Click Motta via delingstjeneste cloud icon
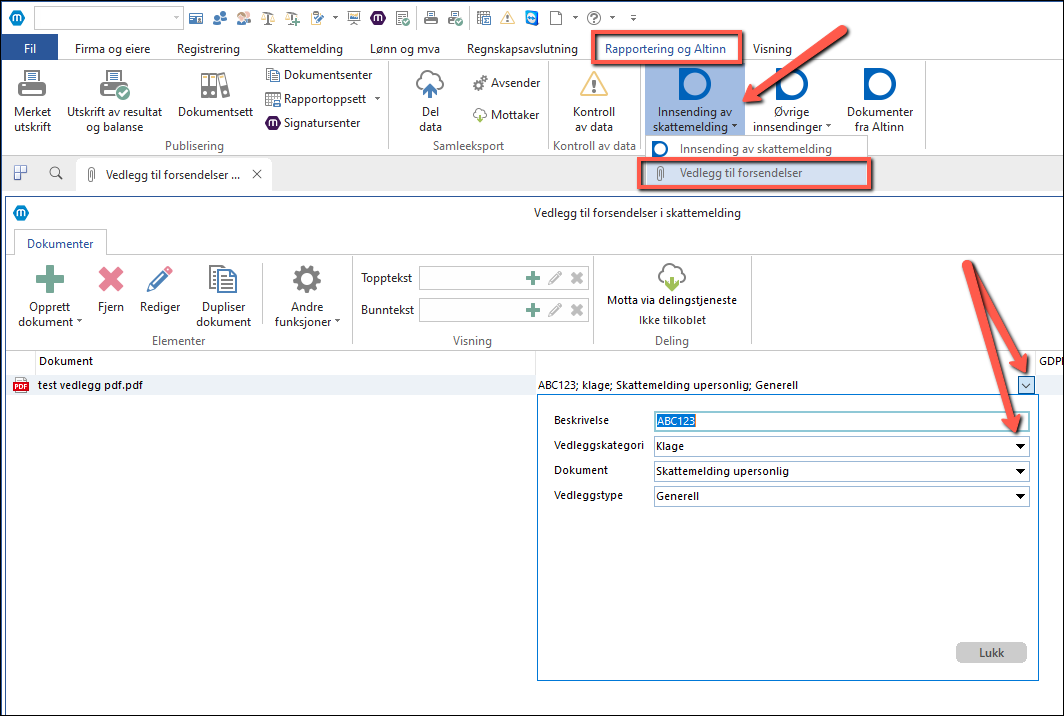Viewport: 1064px width, 716px height. [x=671, y=277]
